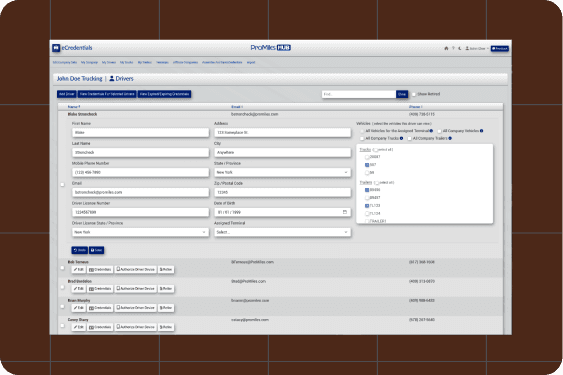This screenshot has width=563, height=375.
Task: Sort the driver list by Email column
Action: point(237,107)
